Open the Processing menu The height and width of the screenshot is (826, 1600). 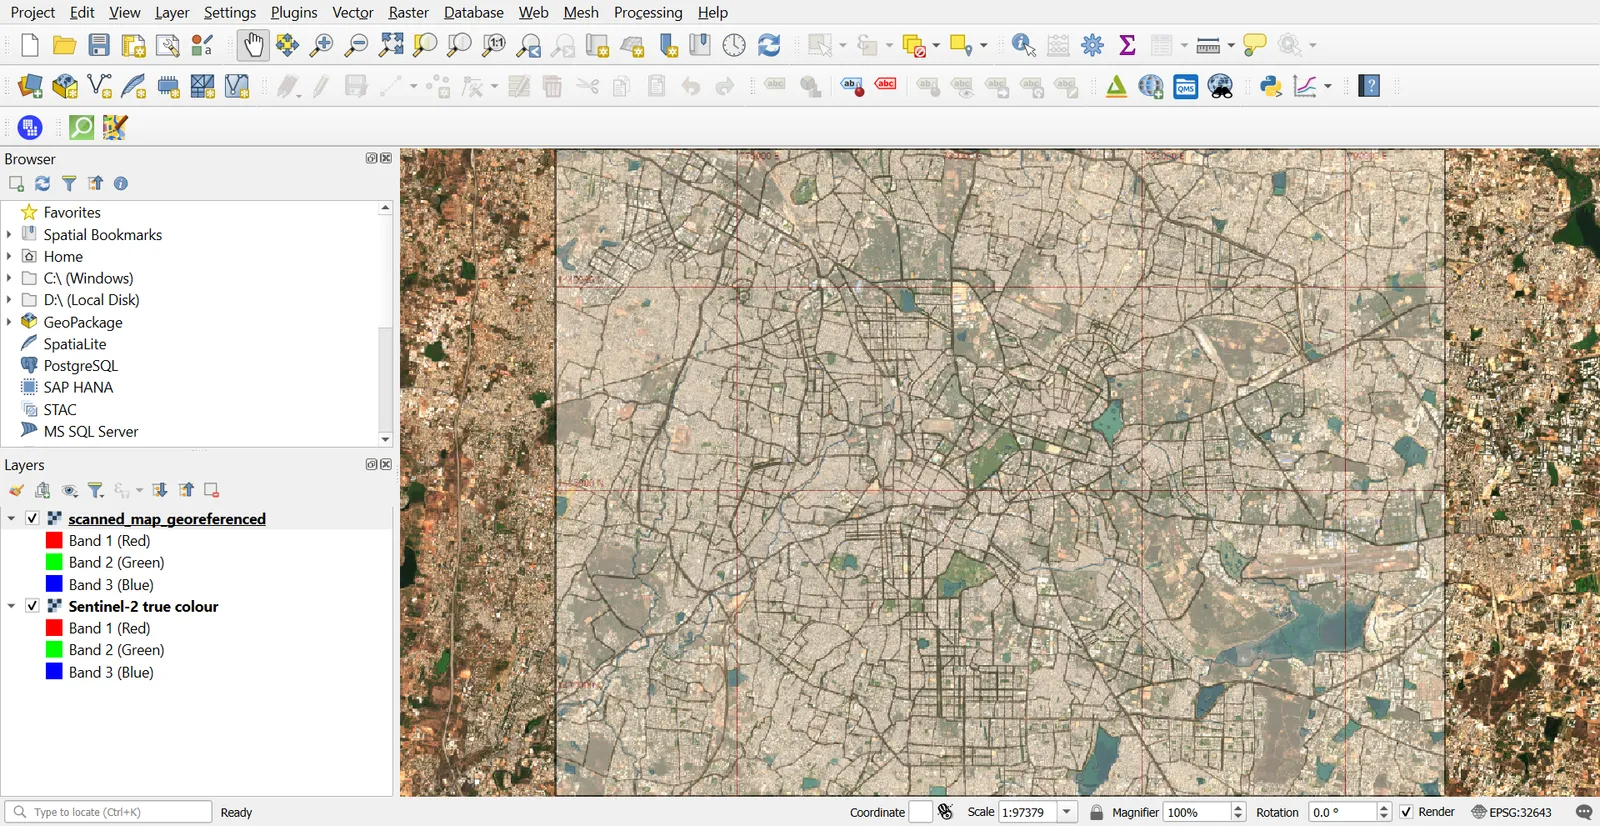tap(648, 13)
